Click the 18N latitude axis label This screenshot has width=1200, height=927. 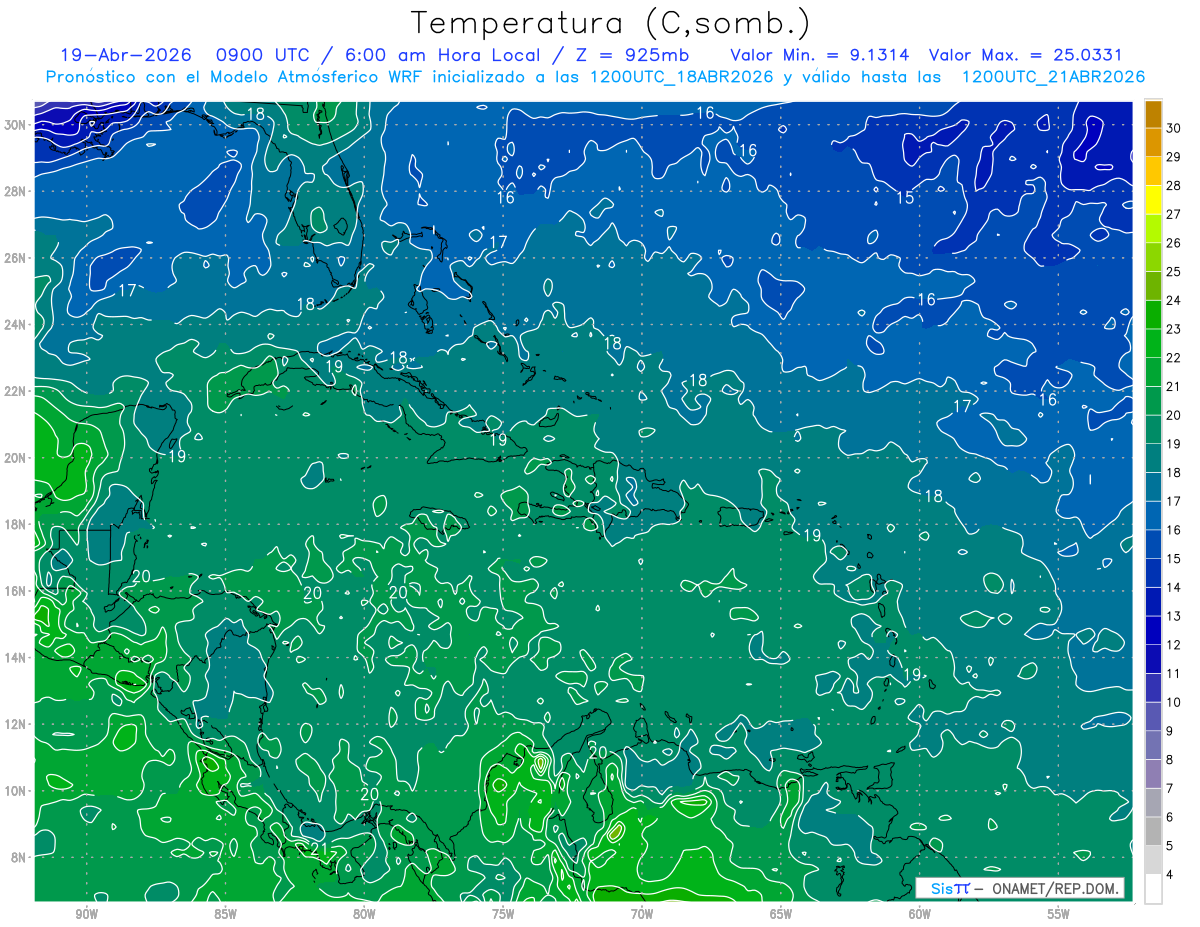pyautogui.click(x=17, y=524)
